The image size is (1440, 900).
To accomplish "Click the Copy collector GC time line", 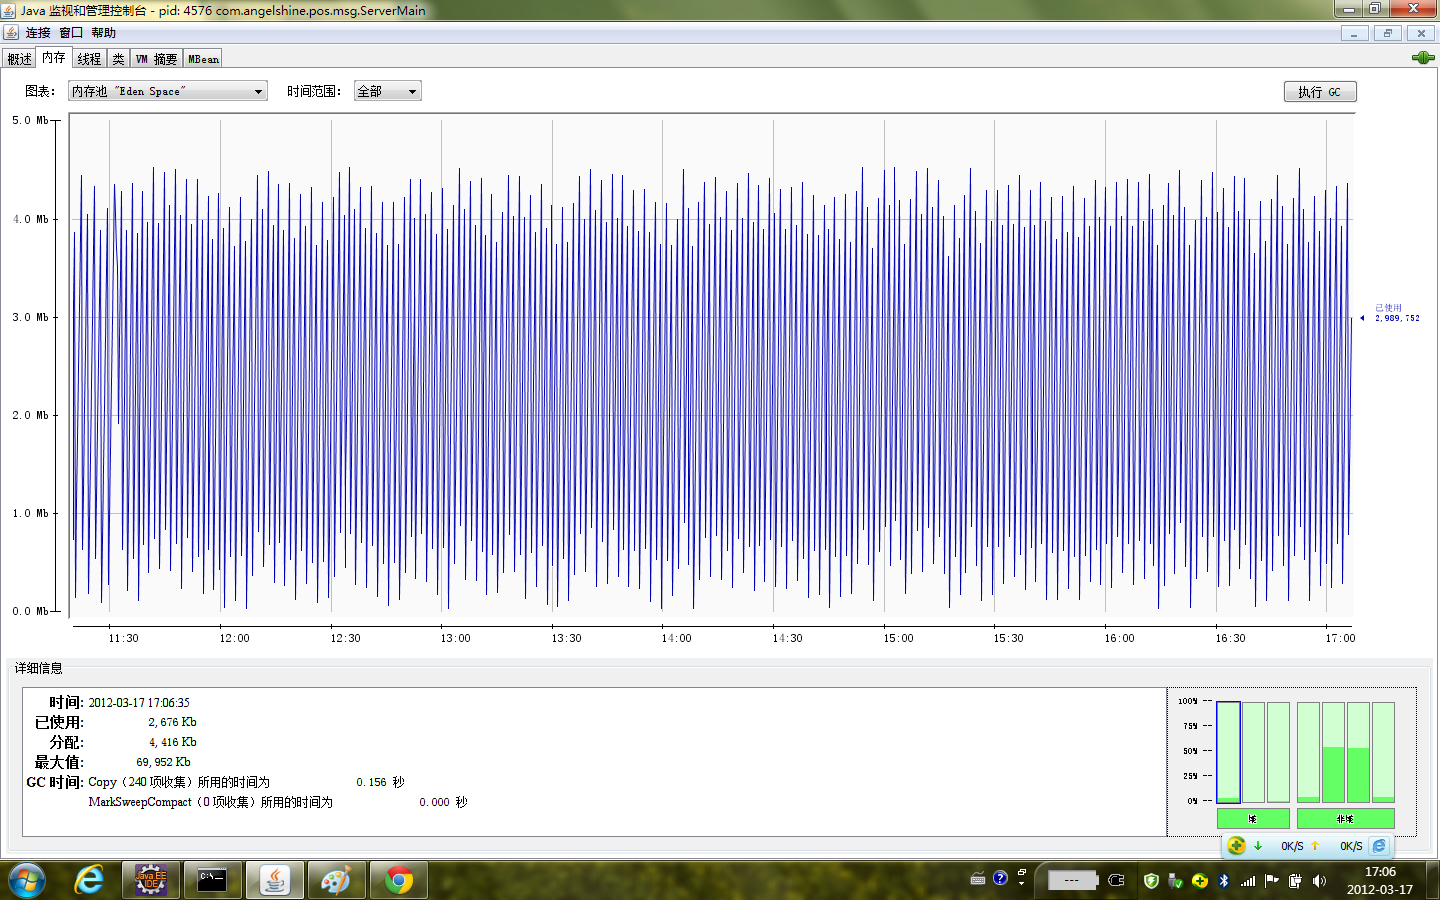I will [246, 782].
